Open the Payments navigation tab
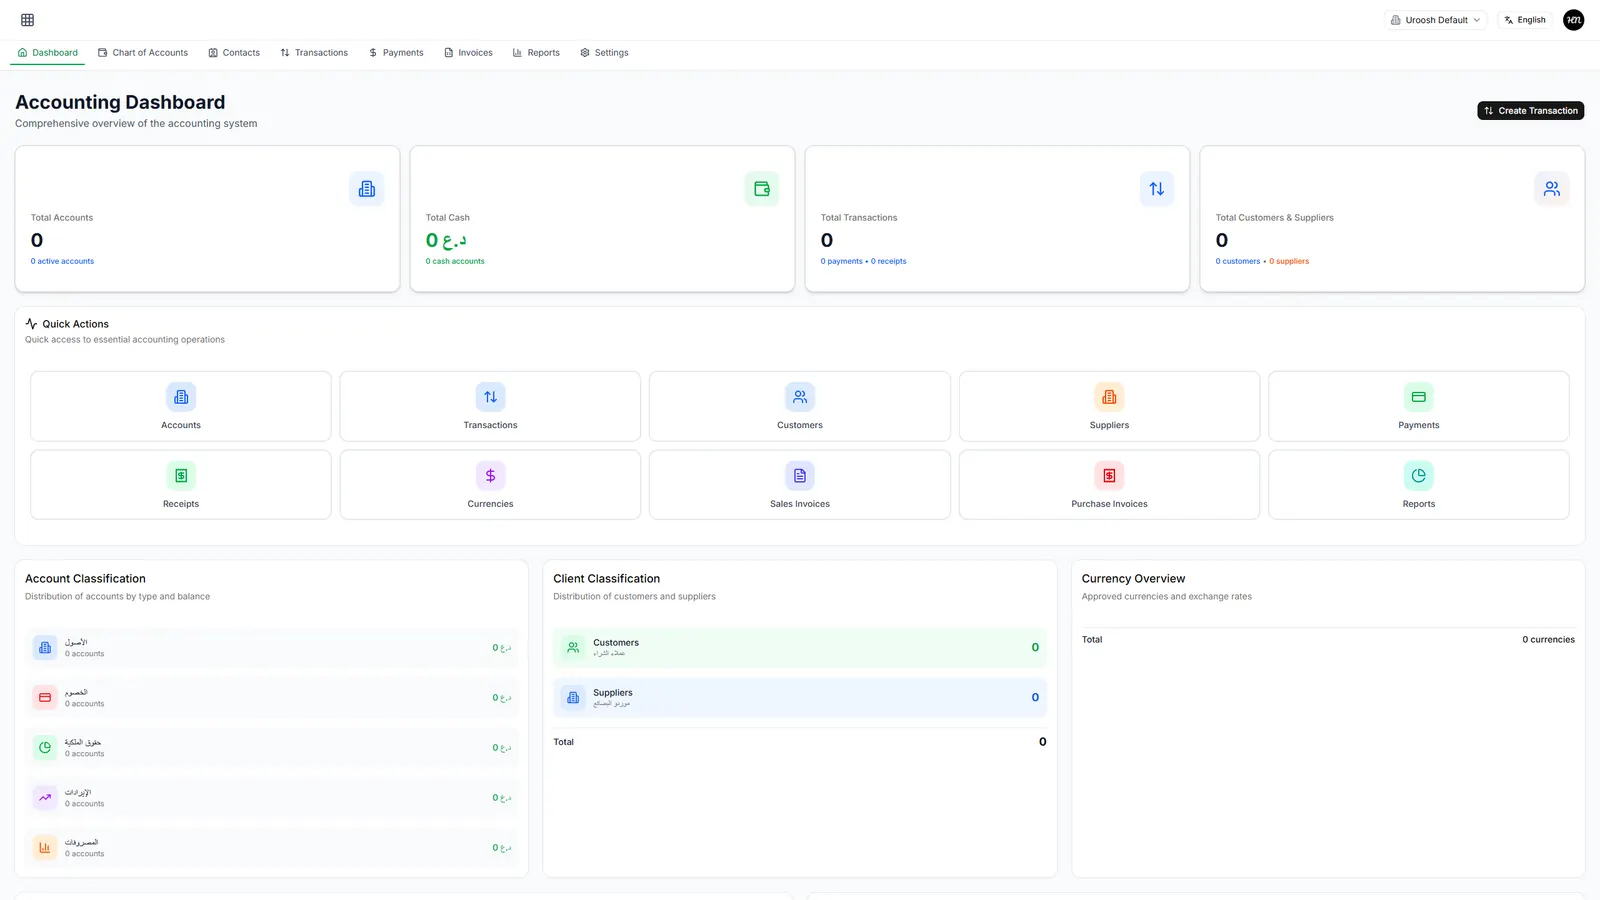The height and width of the screenshot is (900, 1600). tap(396, 53)
